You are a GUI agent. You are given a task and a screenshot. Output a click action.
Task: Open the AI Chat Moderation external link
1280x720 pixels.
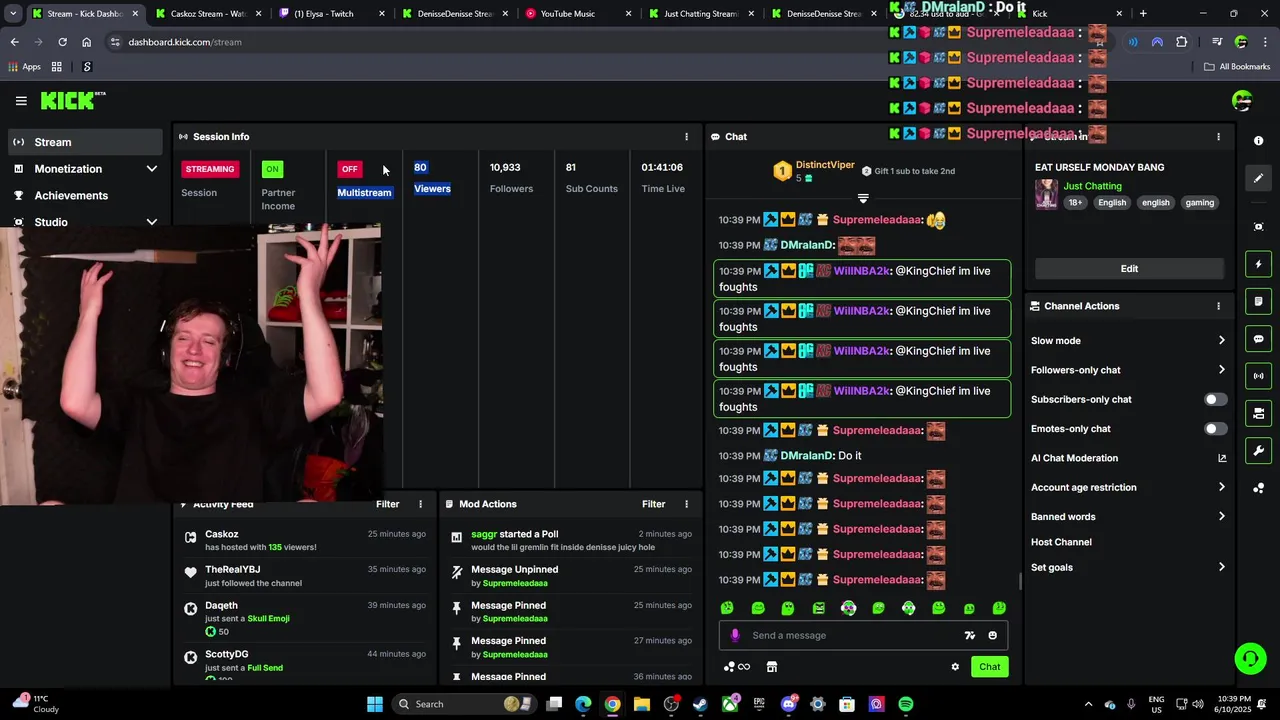[1221, 458]
